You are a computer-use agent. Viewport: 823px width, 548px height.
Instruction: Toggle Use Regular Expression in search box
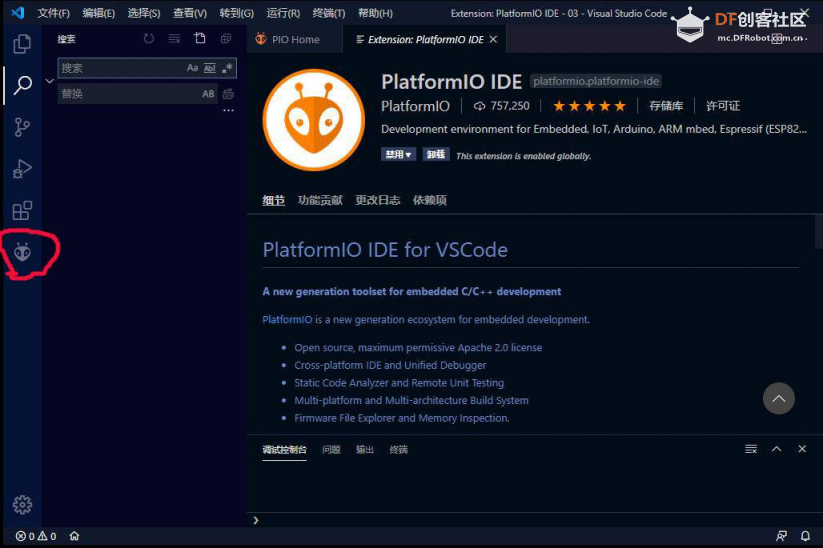(227, 68)
